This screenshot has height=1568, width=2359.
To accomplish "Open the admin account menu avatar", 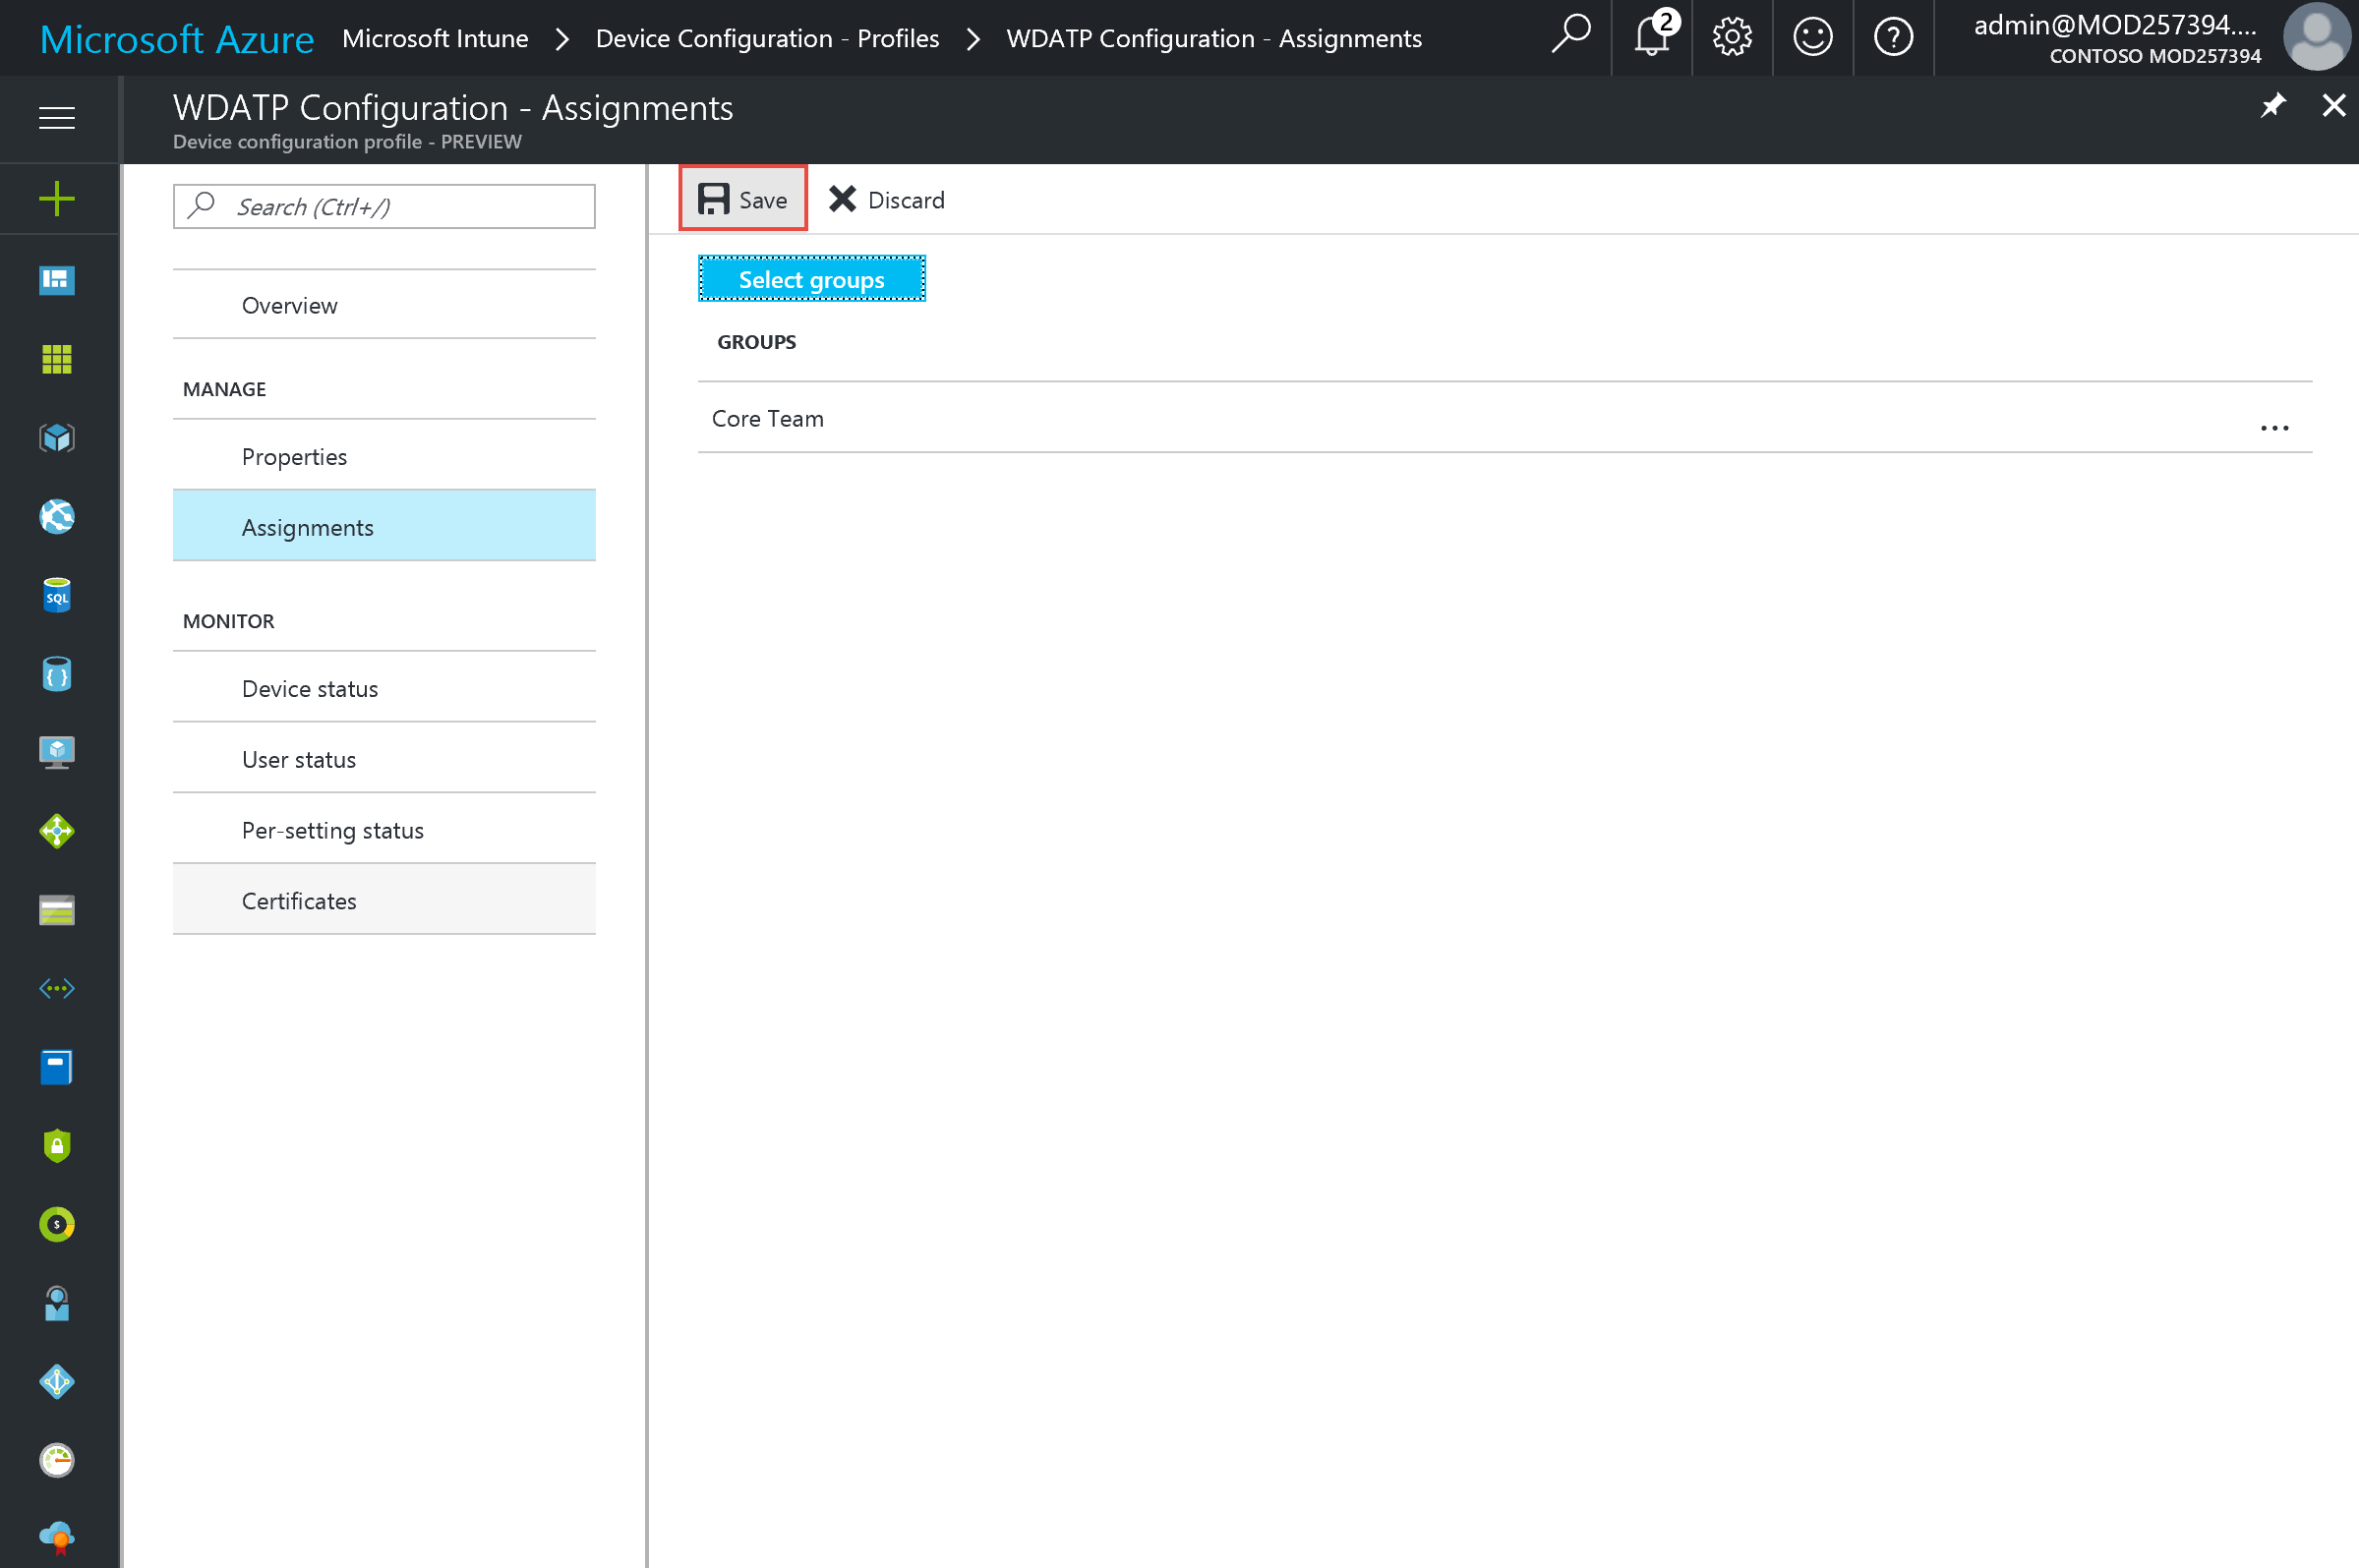I will point(2315,38).
